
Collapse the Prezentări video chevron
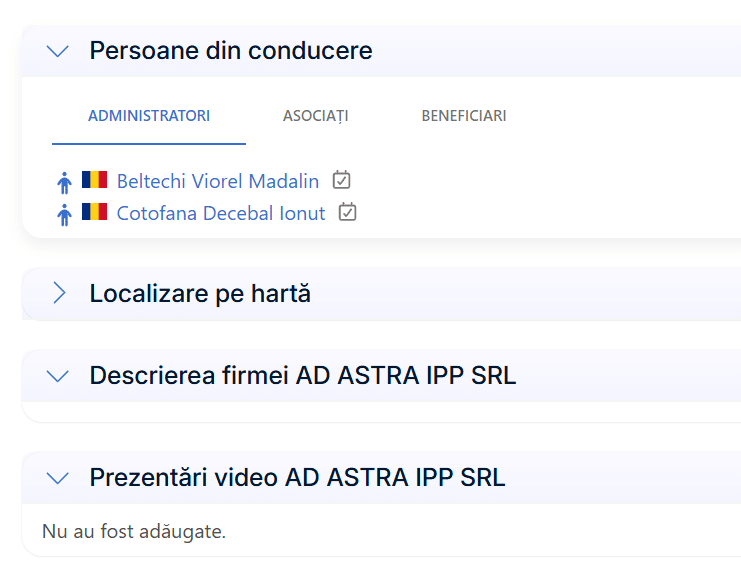[58, 478]
